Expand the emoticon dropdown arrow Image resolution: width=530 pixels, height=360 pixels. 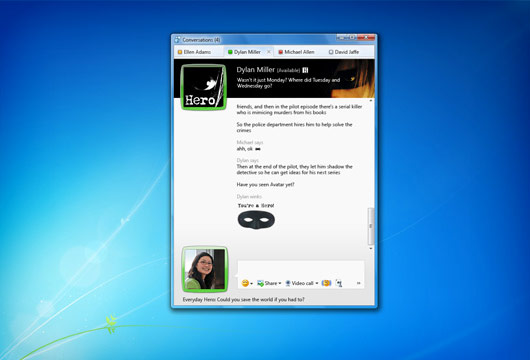tap(251, 284)
